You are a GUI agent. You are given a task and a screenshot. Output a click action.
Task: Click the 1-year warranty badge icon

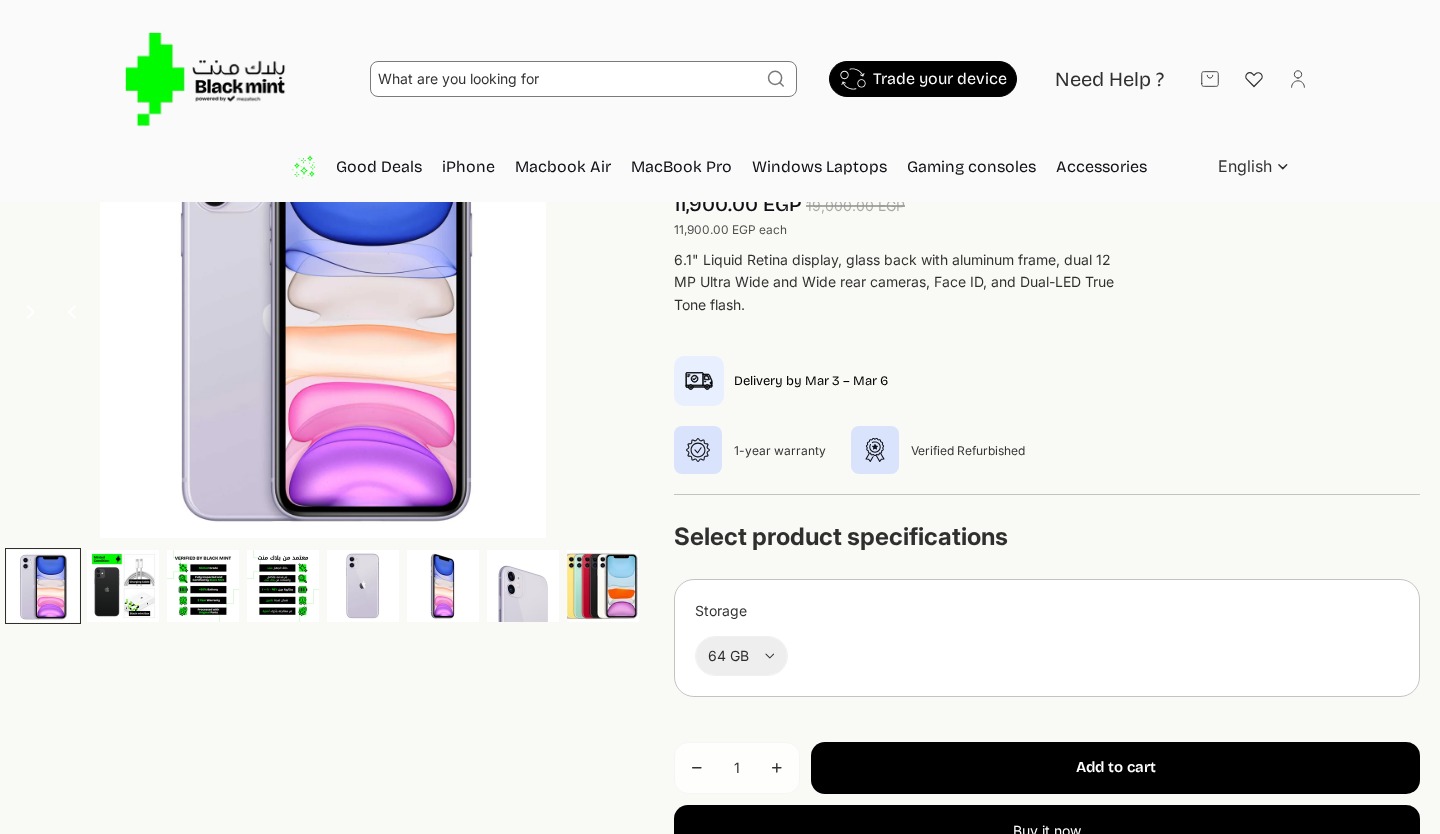[698, 450]
